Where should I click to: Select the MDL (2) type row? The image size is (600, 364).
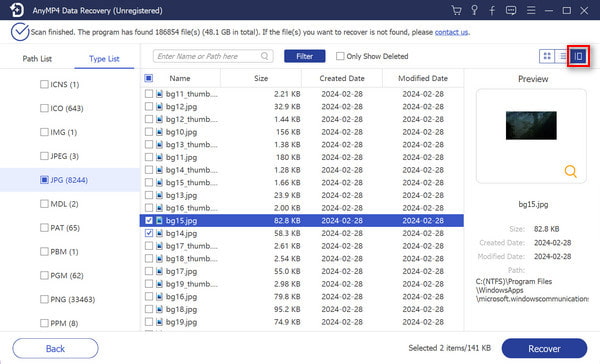70,204
